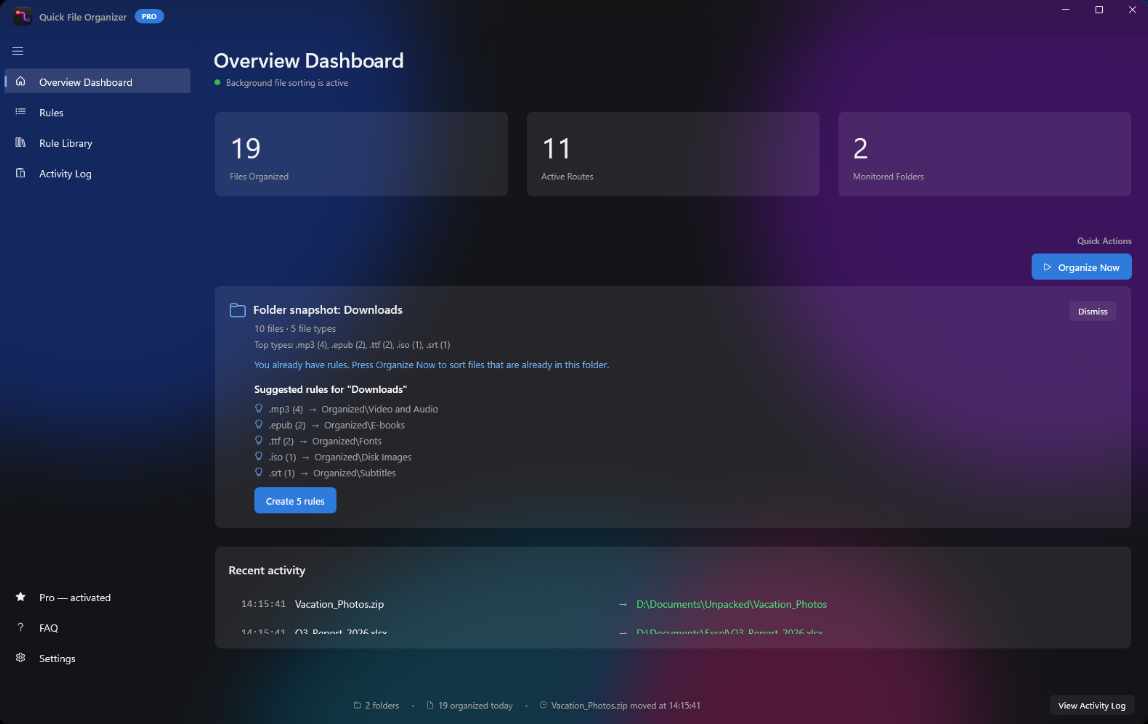Click the lightbulb icon for .srt suggestion
Image resolution: width=1148 pixels, height=724 pixels.
point(258,472)
